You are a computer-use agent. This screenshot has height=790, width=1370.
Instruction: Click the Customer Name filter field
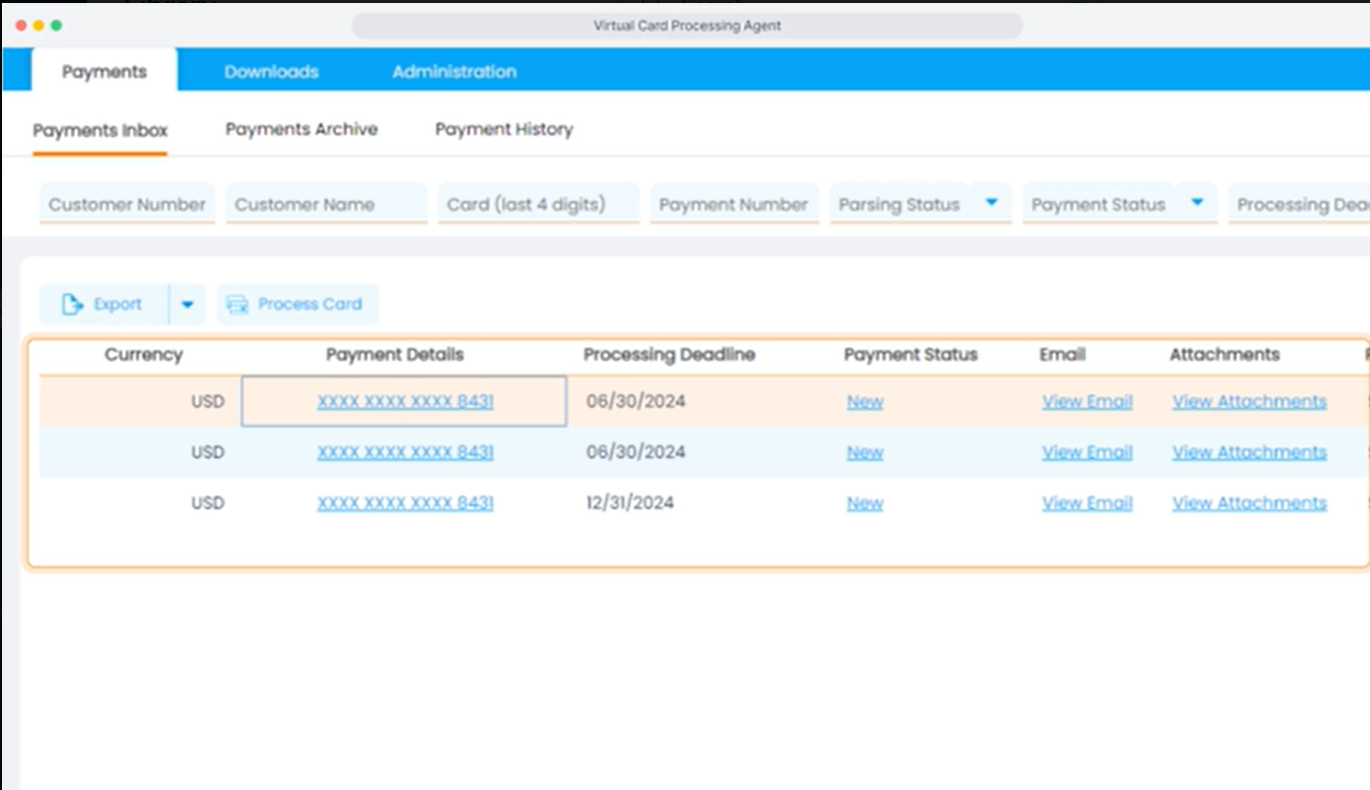pyautogui.click(x=324, y=204)
